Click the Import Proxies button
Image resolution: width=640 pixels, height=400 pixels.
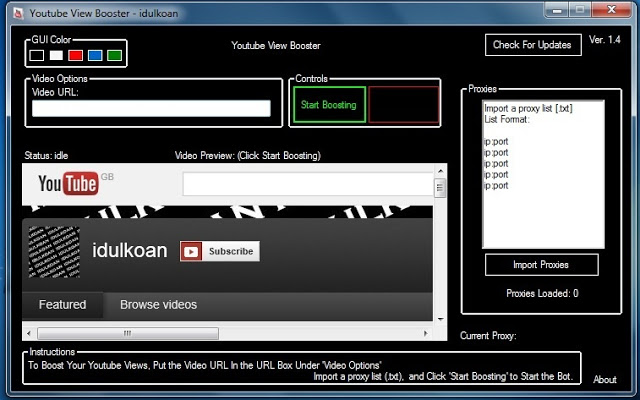click(541, 265)
